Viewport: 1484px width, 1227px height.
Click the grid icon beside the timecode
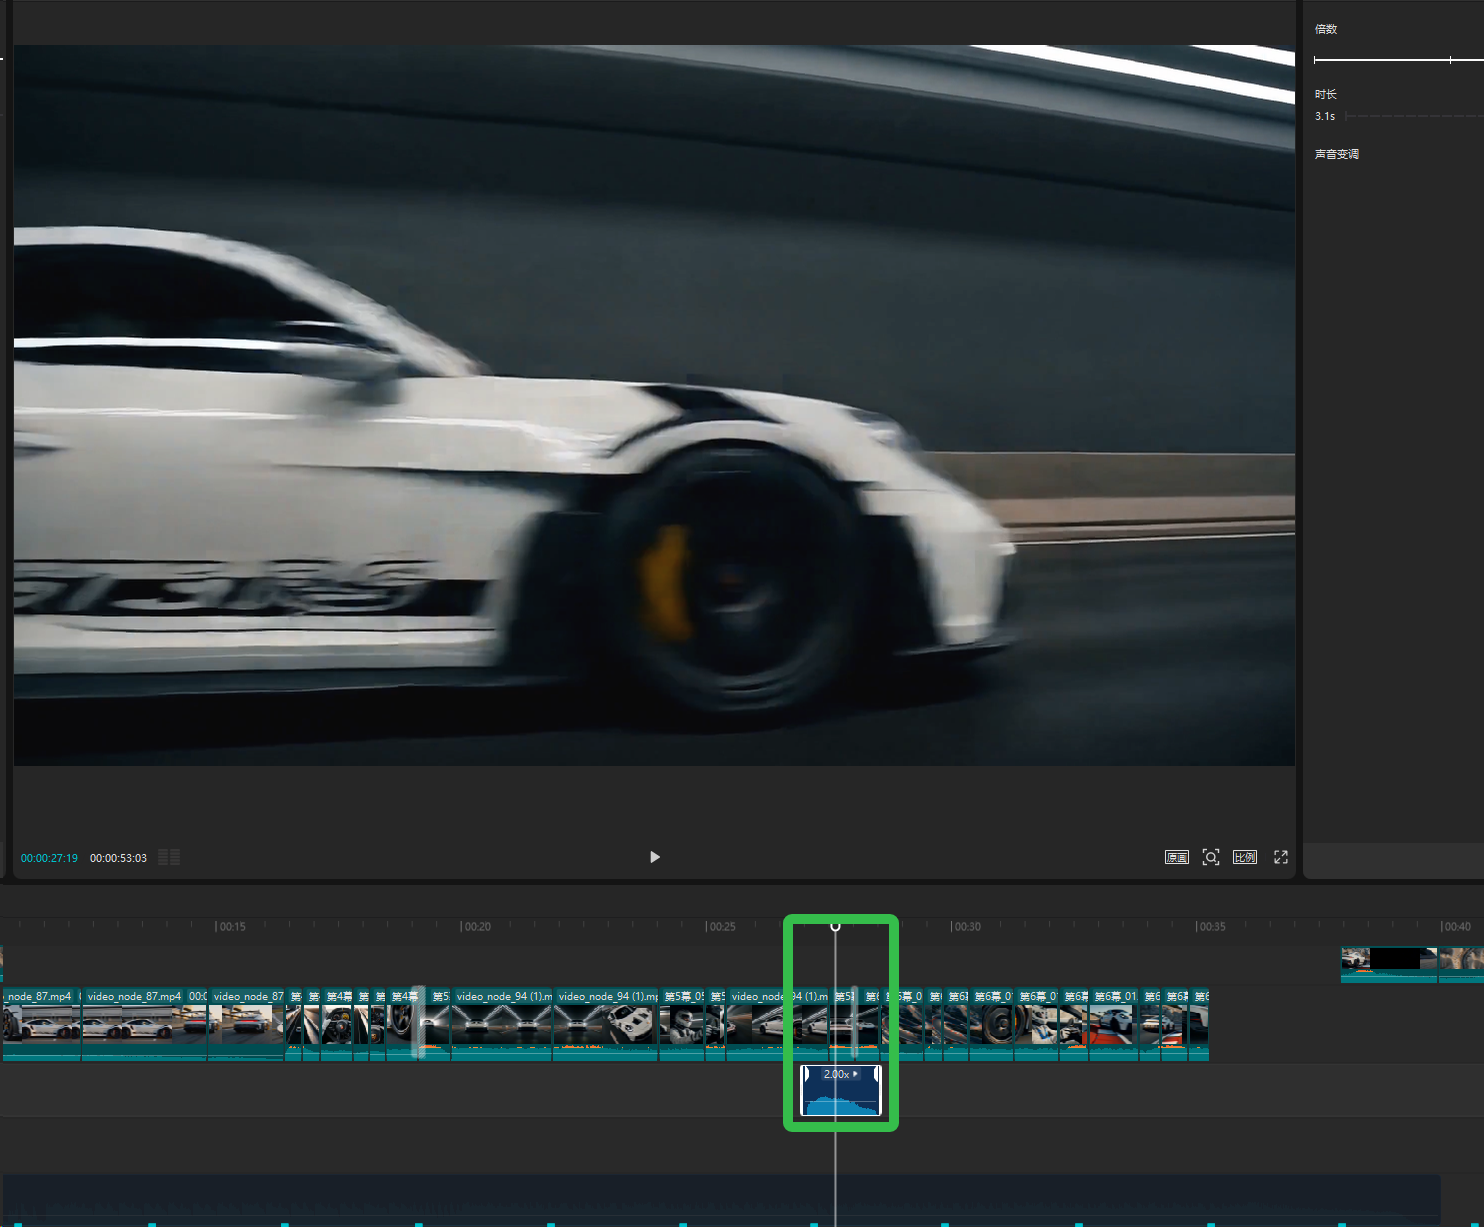click(169, 857)
